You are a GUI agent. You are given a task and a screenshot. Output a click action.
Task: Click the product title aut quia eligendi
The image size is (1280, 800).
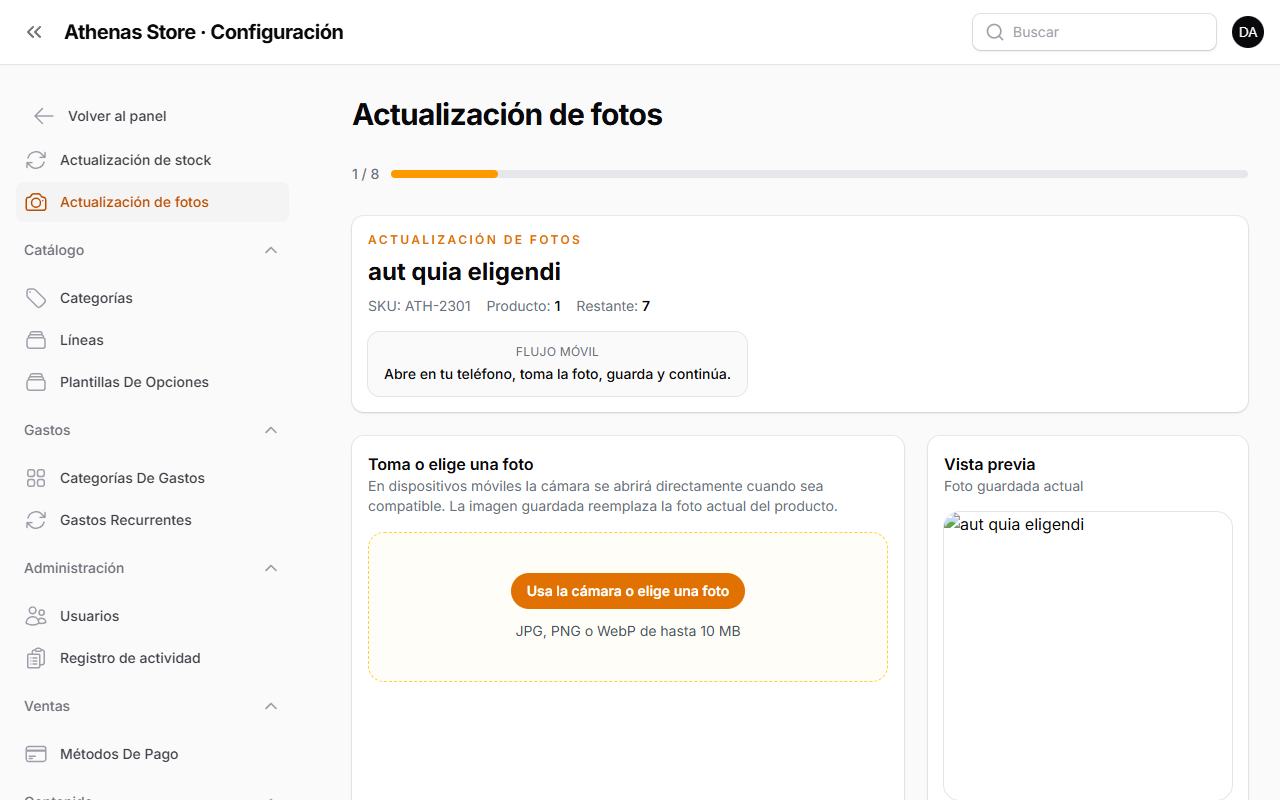(464, 271)
